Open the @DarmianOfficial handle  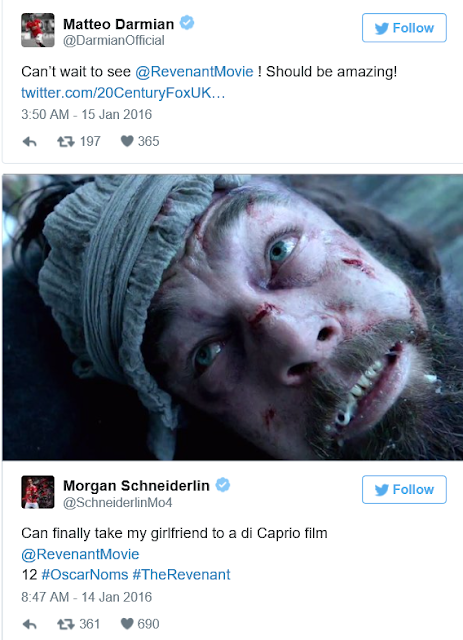click(114, 40)
